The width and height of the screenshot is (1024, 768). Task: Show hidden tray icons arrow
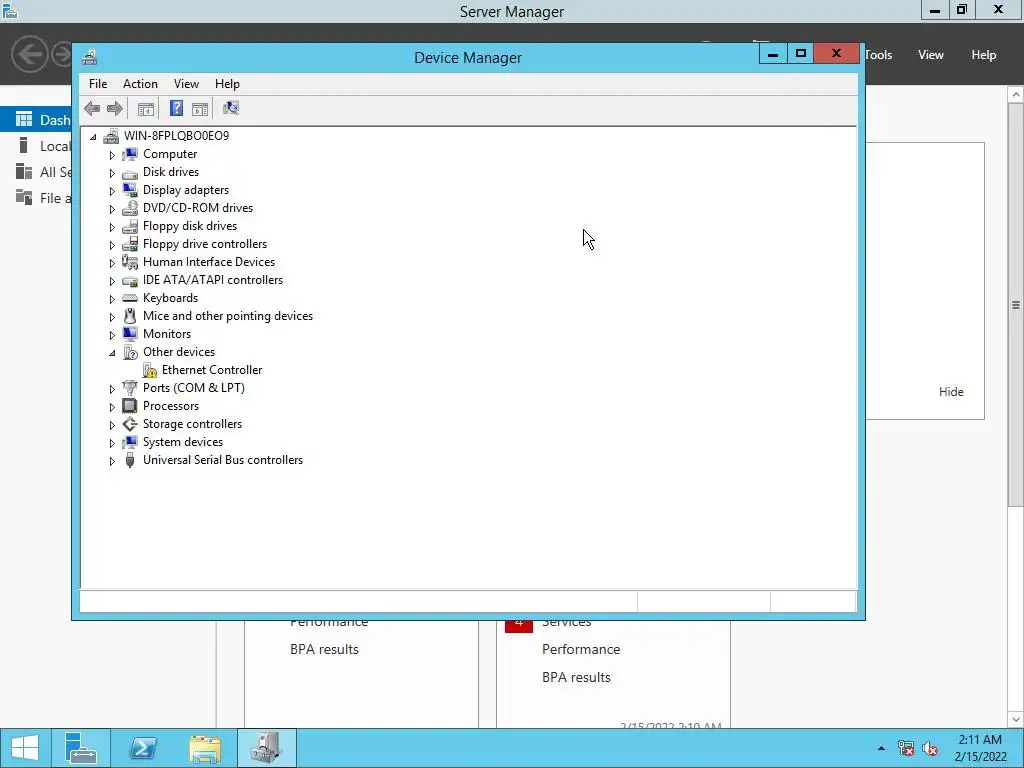point(881,748)
